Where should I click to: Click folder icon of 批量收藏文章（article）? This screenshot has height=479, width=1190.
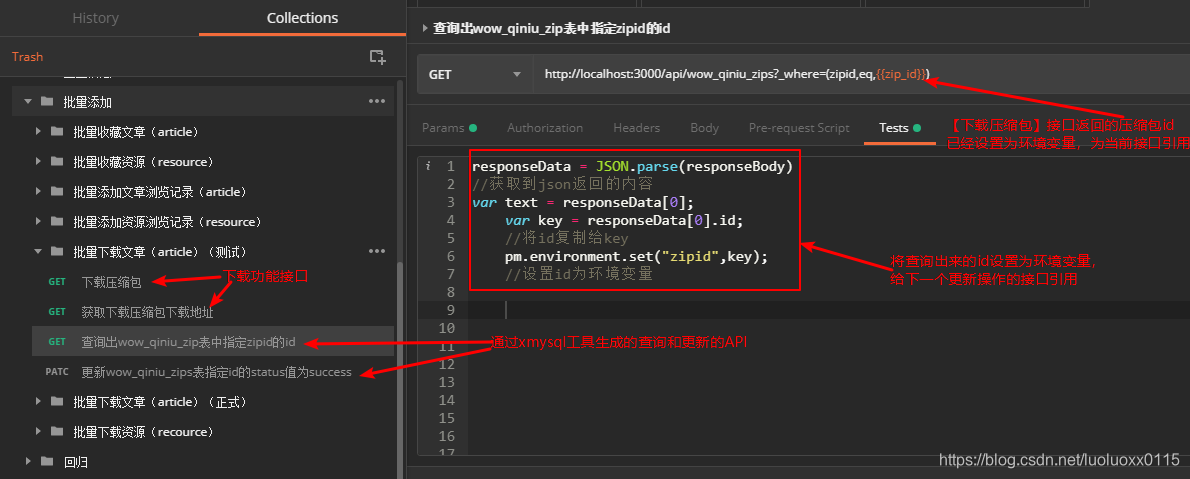coord(57,131)
